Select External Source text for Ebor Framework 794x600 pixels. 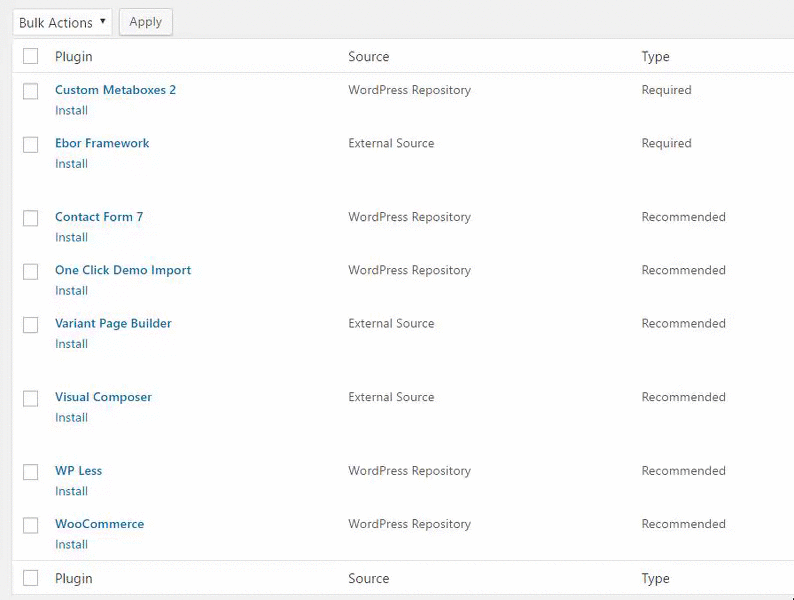pyautogui.click(x=391, y=143)
